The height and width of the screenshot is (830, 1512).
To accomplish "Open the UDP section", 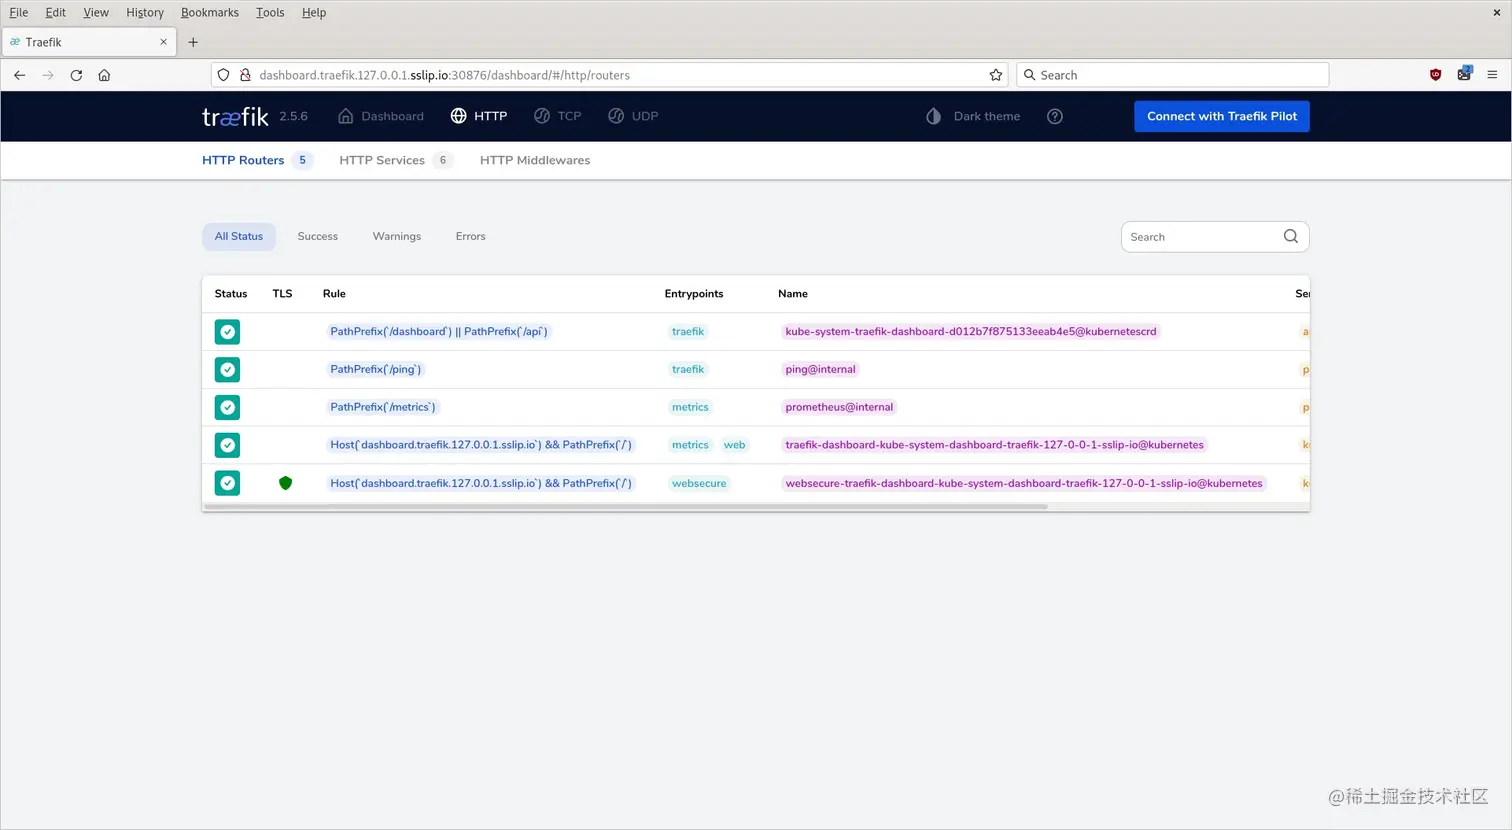I will point(633,116).
